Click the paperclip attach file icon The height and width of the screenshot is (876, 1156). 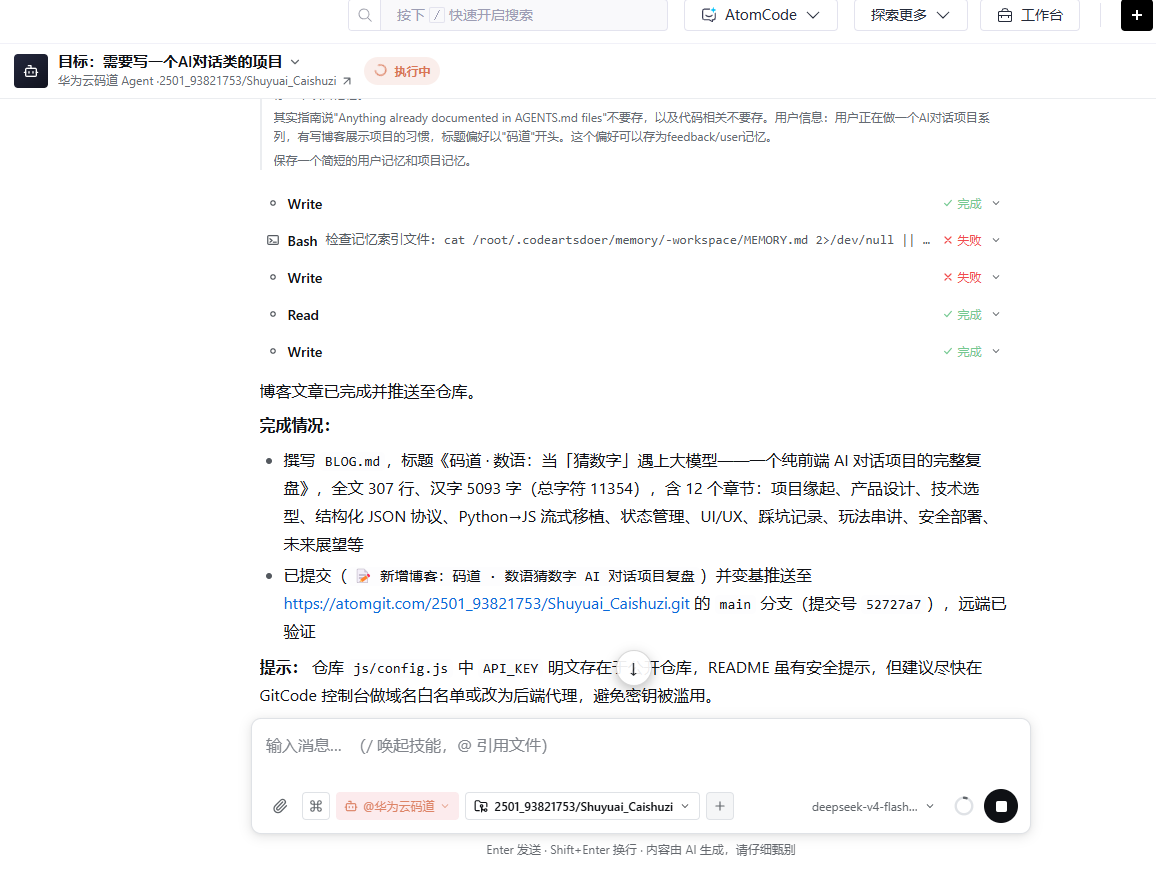pyautogui.click(x=280, y=806)
